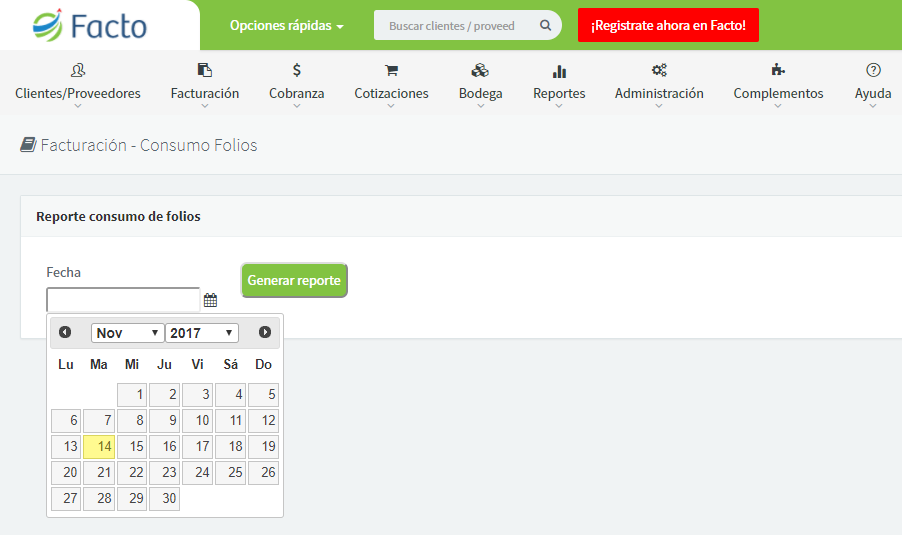Expand chevron under Facturación
This screenshot has height=535, width=902.
[x=205, y=106]
